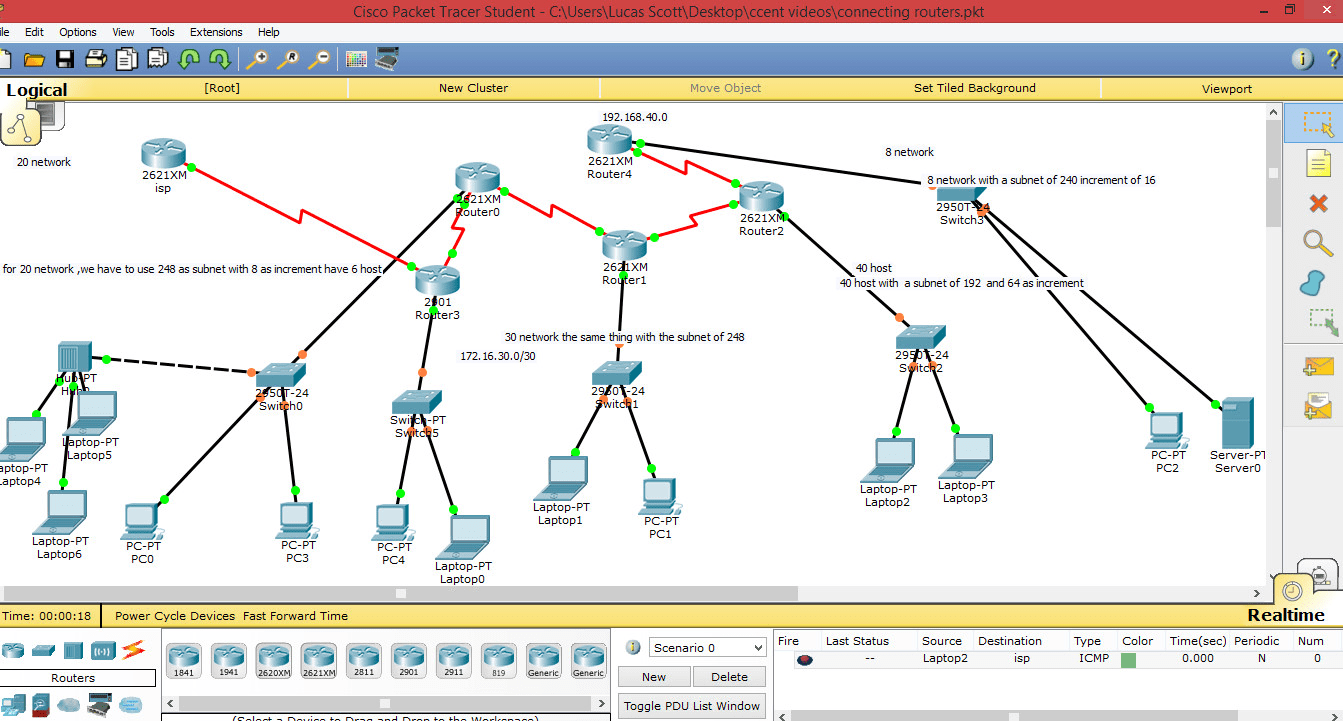The image size is (1343, 721).
Task: Click Fast Forward Time
Action: 295,616
